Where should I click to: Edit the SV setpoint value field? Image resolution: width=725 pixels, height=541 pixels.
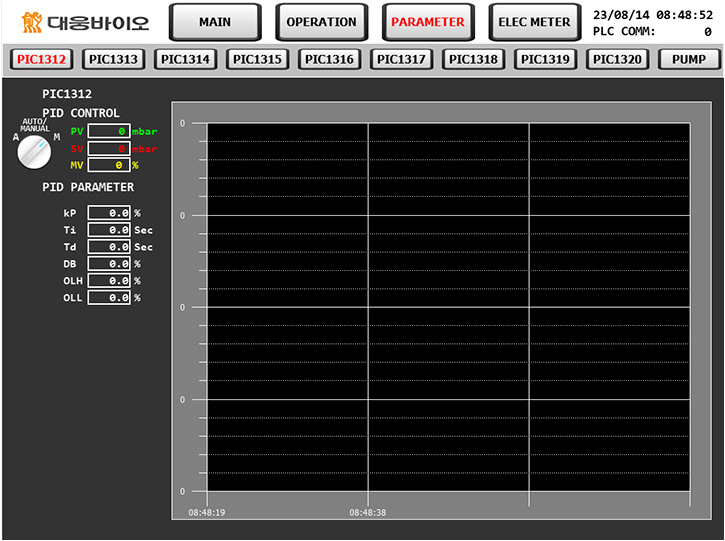109,148
